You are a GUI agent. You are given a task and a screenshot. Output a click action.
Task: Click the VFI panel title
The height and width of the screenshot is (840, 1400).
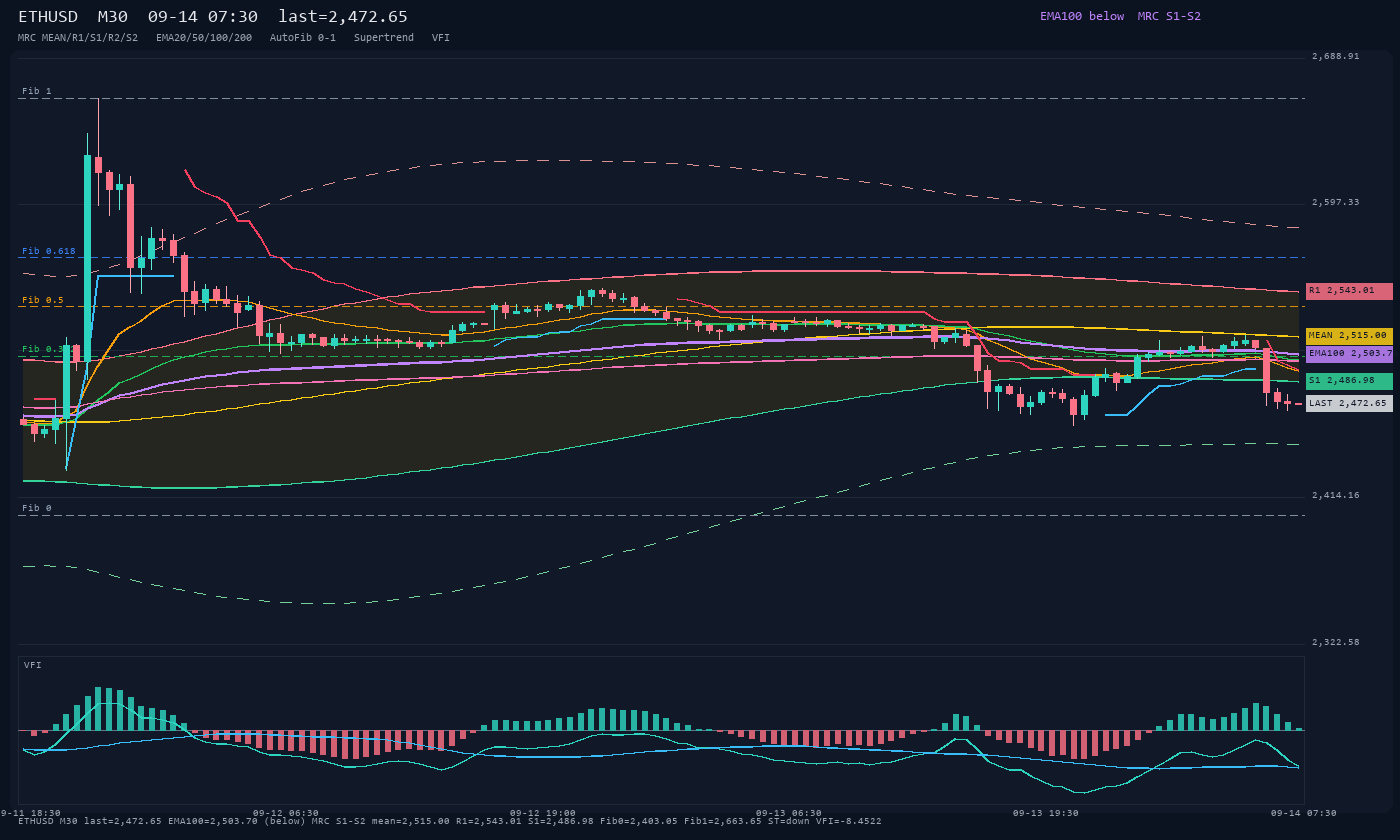(33, 665)
